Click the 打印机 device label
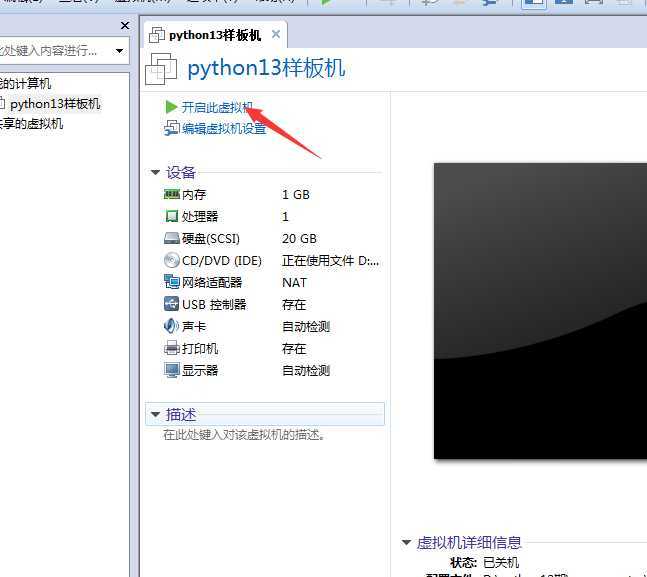Viewport: 647px width, 577px height. [x=200, y=349]
